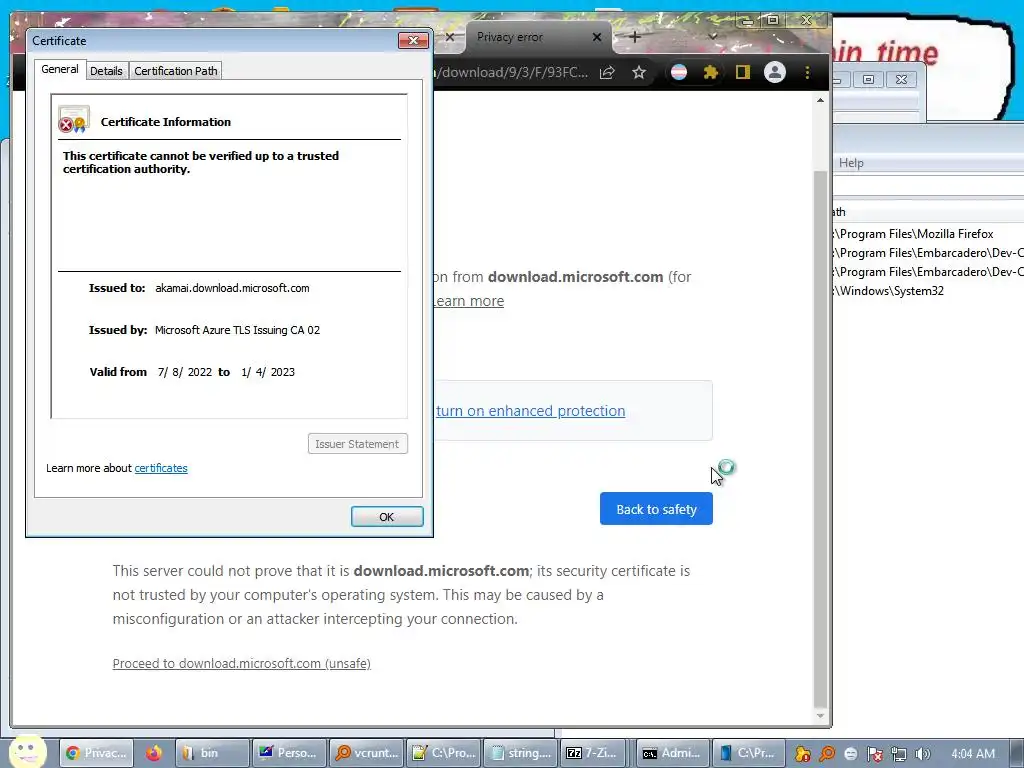
Task: Open the 'bin' folder taskbar button
Action: tap(213, 753)
